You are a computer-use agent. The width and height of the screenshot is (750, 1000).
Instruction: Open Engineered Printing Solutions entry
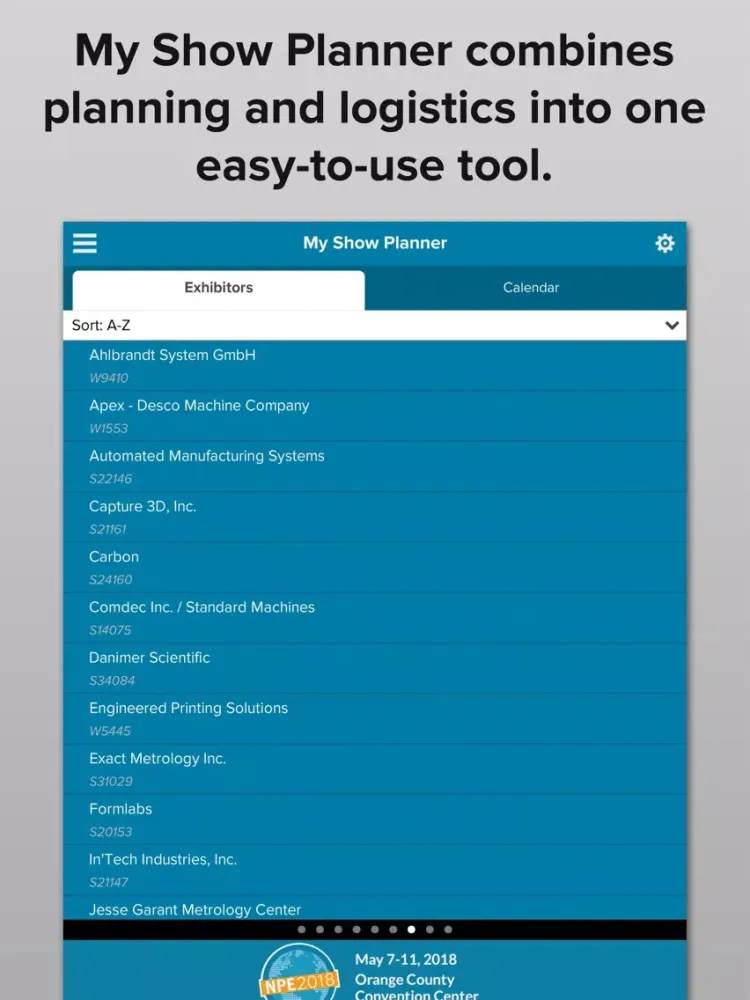(x=374, y=718)
